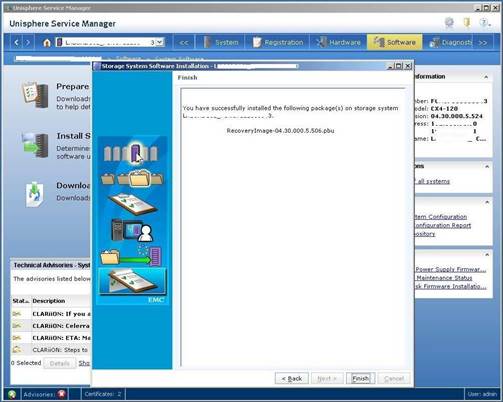The width and height of the screenshot is (503, 402).
Task: Click the CX4-120 model value
Action: coord(444,109)
